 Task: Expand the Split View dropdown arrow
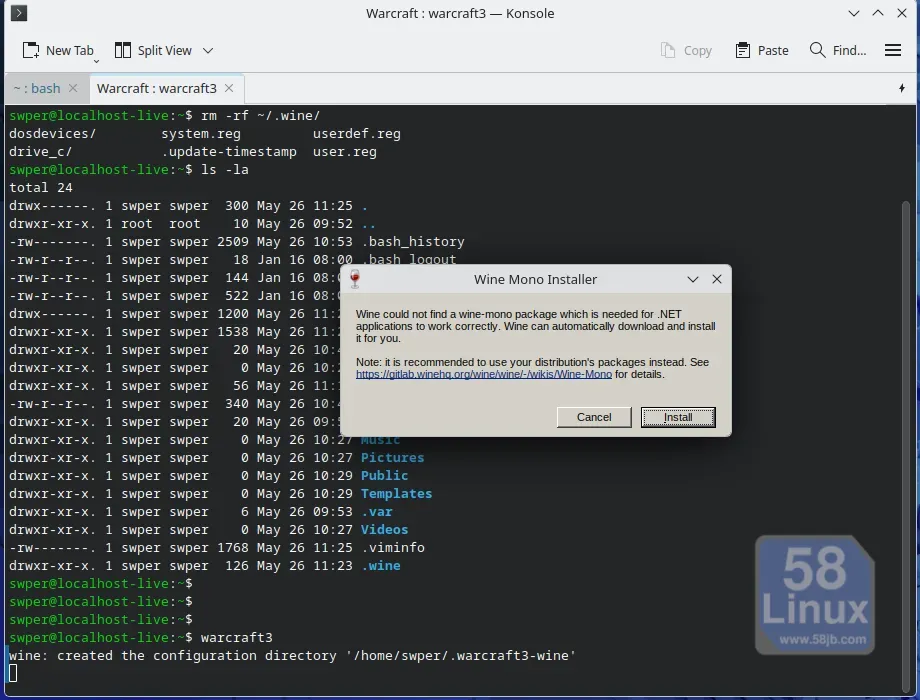(x=208, y=50)
